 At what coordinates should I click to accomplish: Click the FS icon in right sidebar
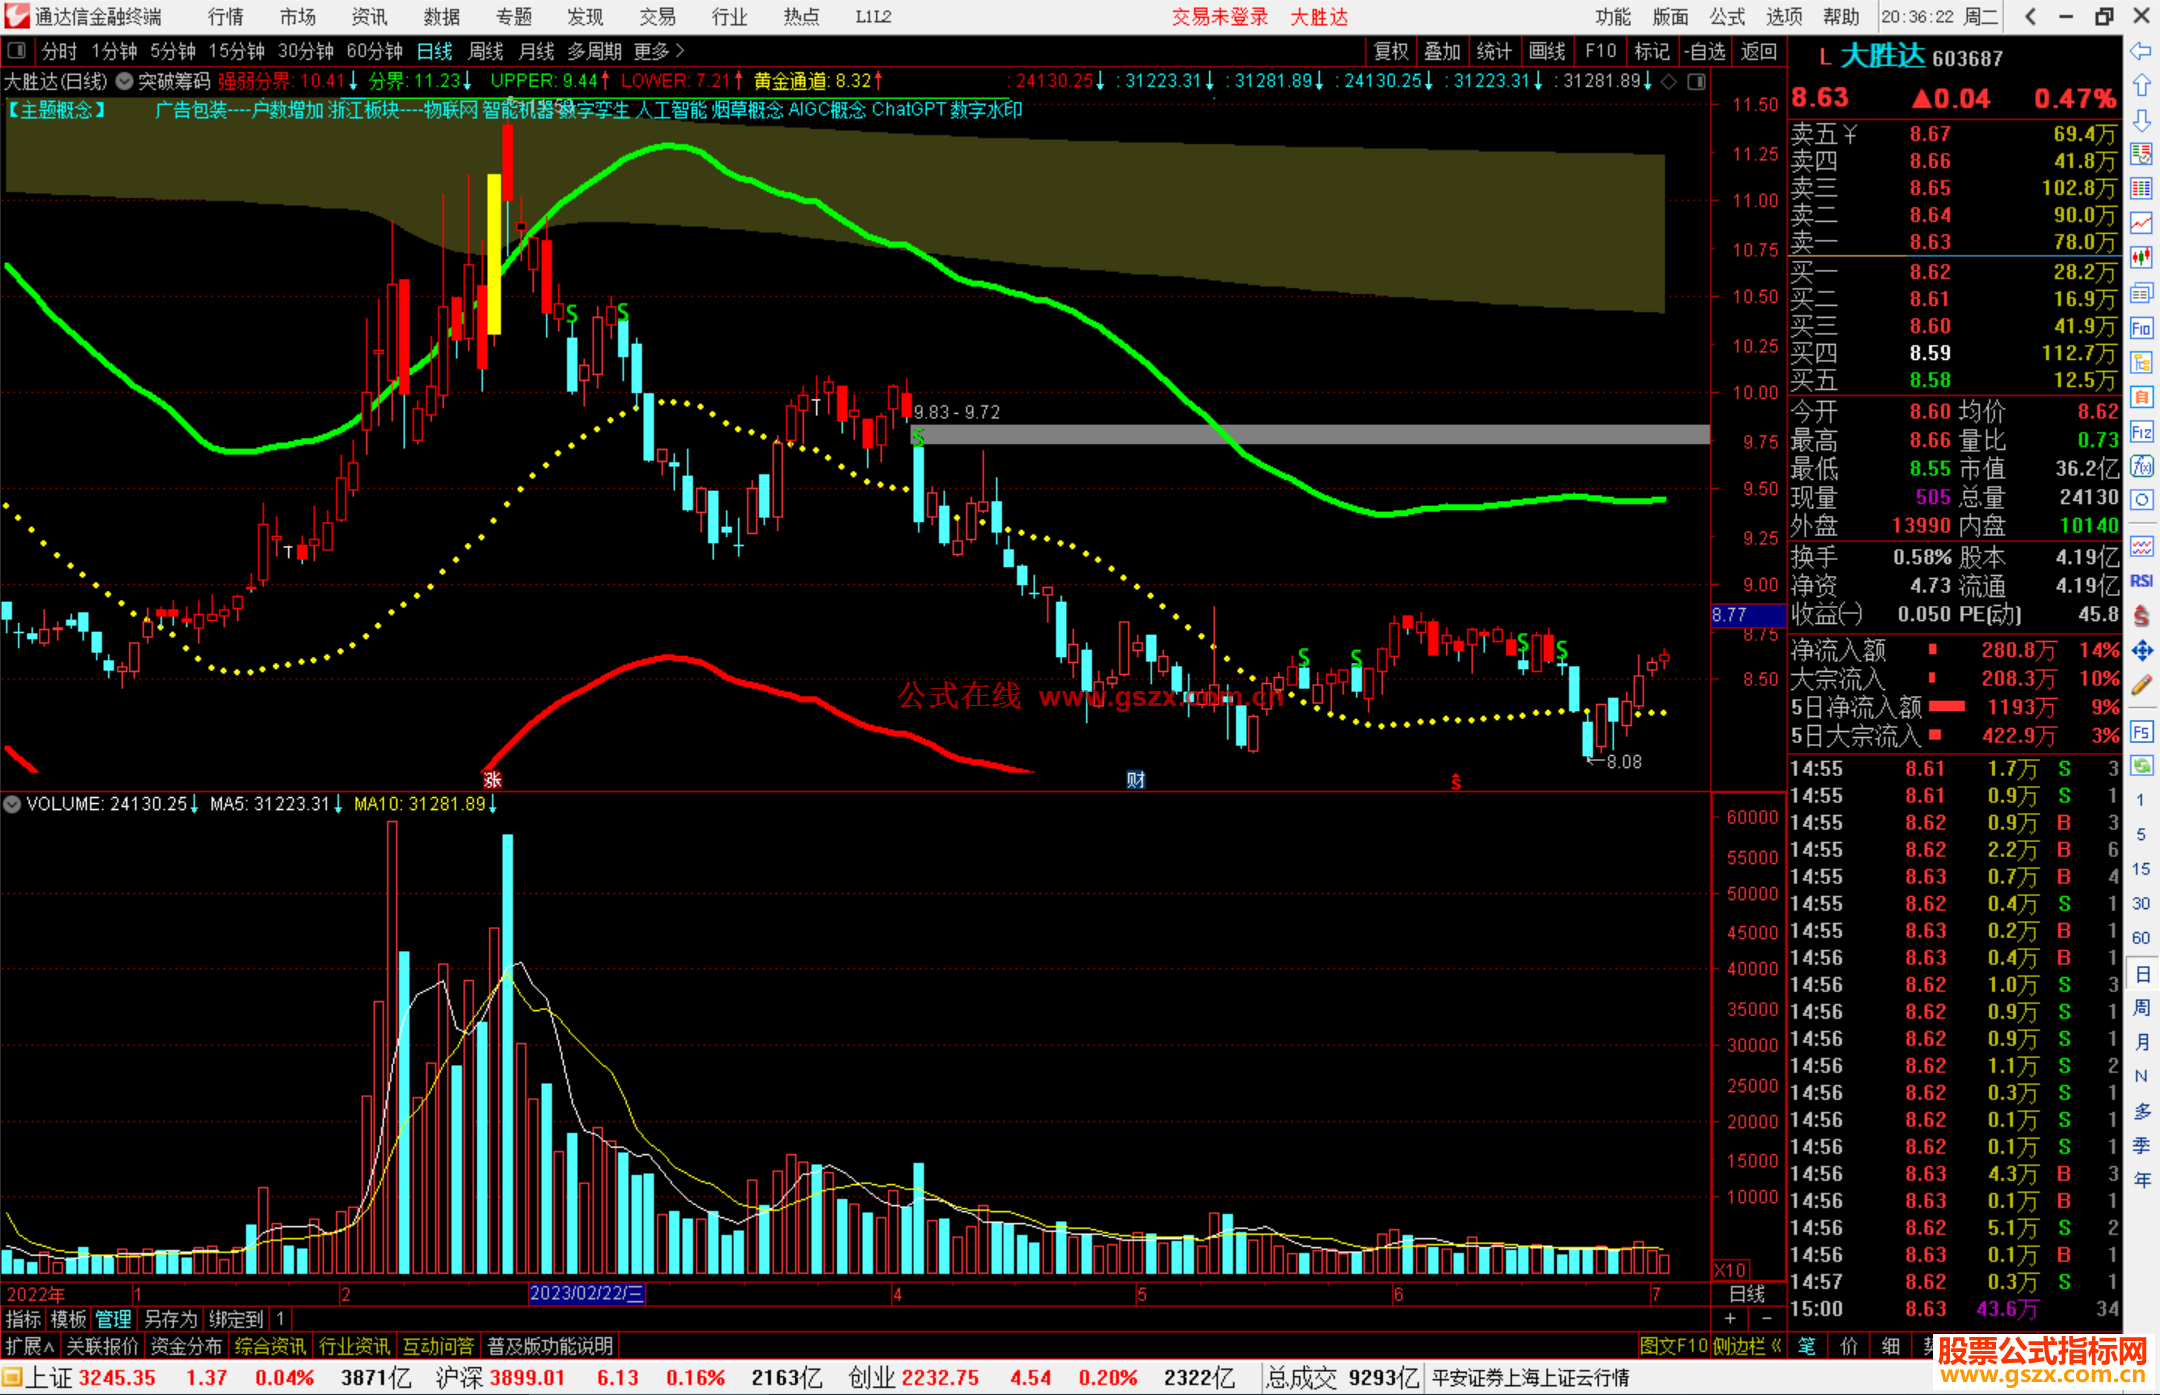pos(2141,732)
